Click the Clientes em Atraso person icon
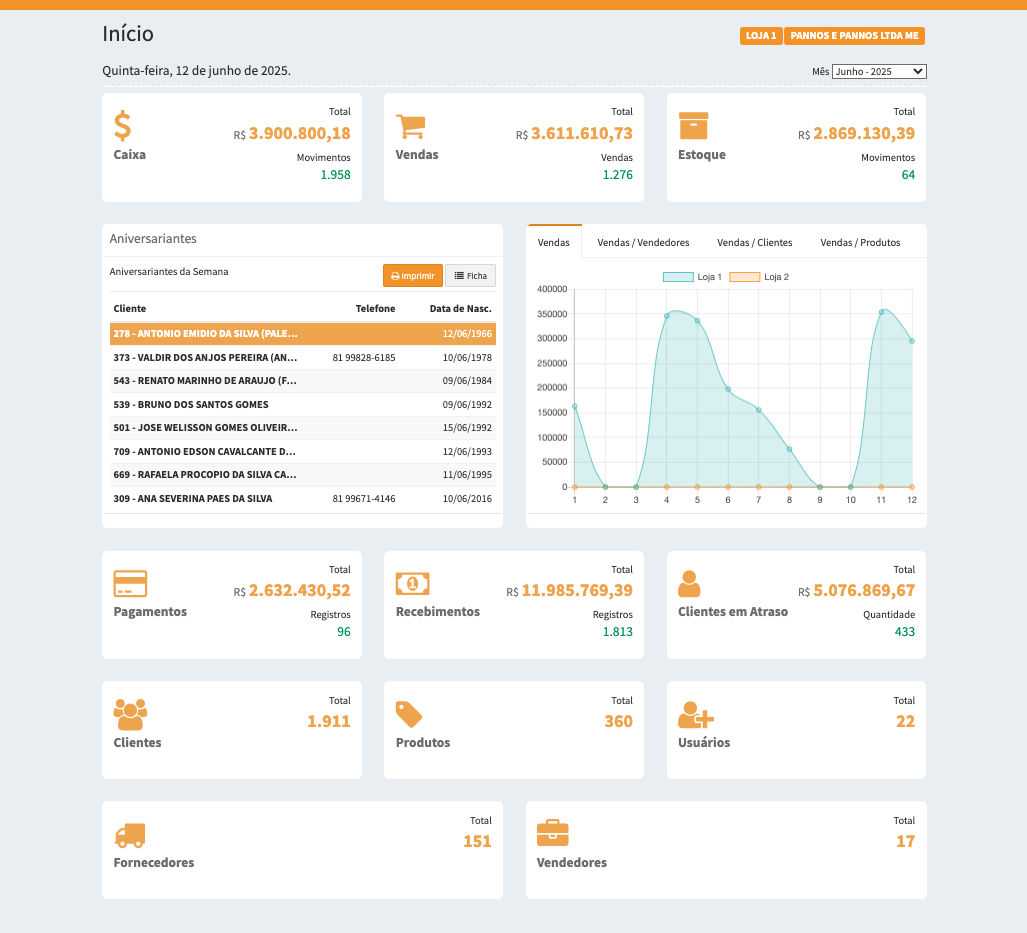 point(689,583)
